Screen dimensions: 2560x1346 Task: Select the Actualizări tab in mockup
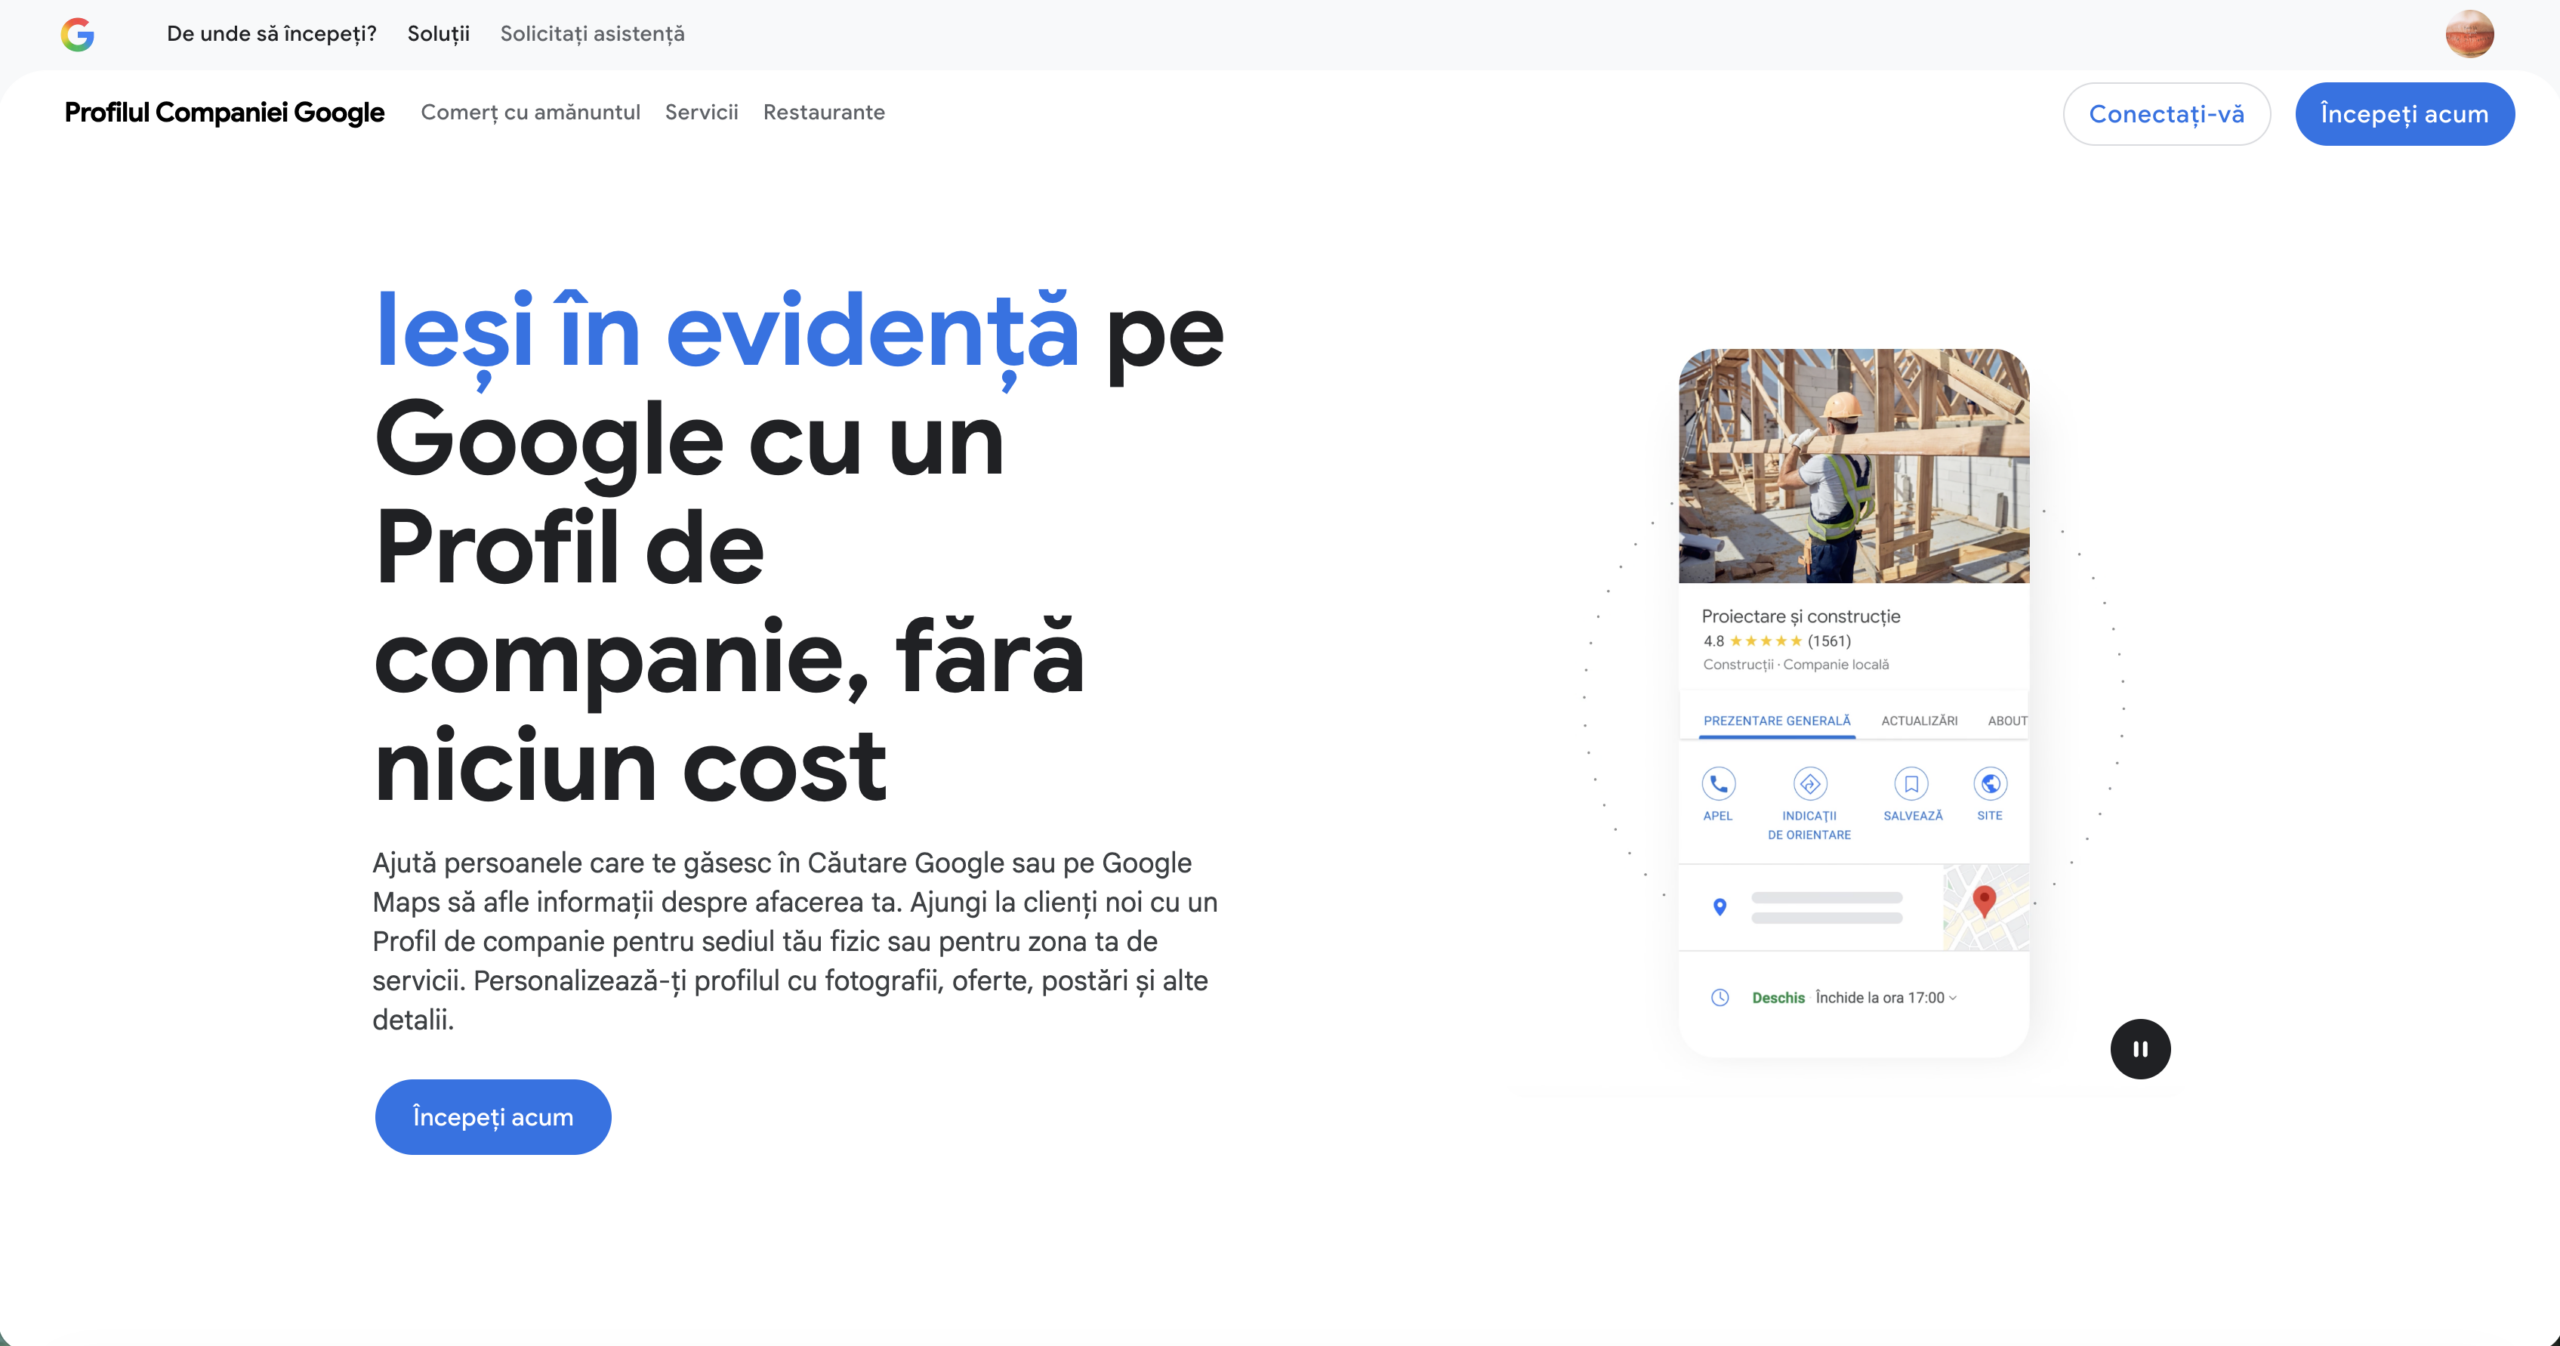coord(1919,721)
